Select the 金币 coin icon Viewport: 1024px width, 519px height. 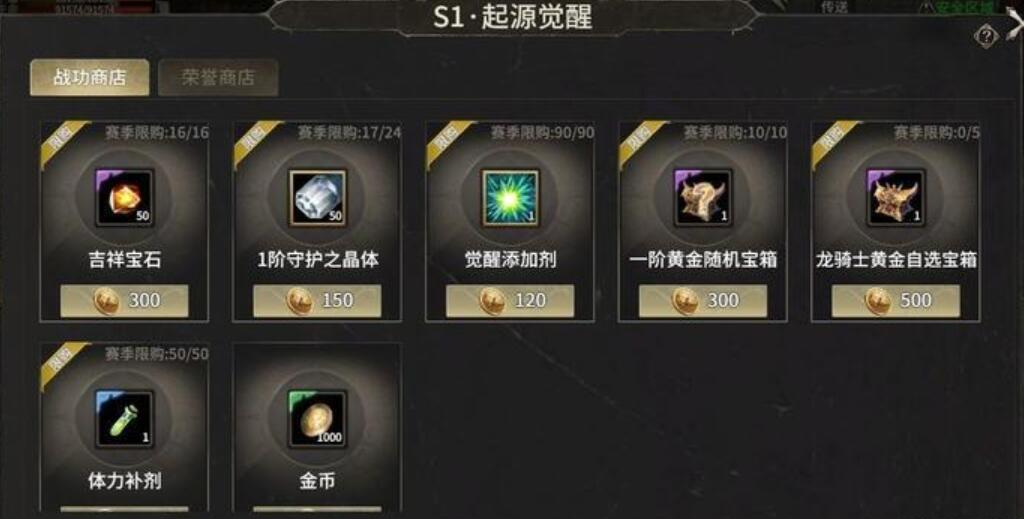[317, 419]
